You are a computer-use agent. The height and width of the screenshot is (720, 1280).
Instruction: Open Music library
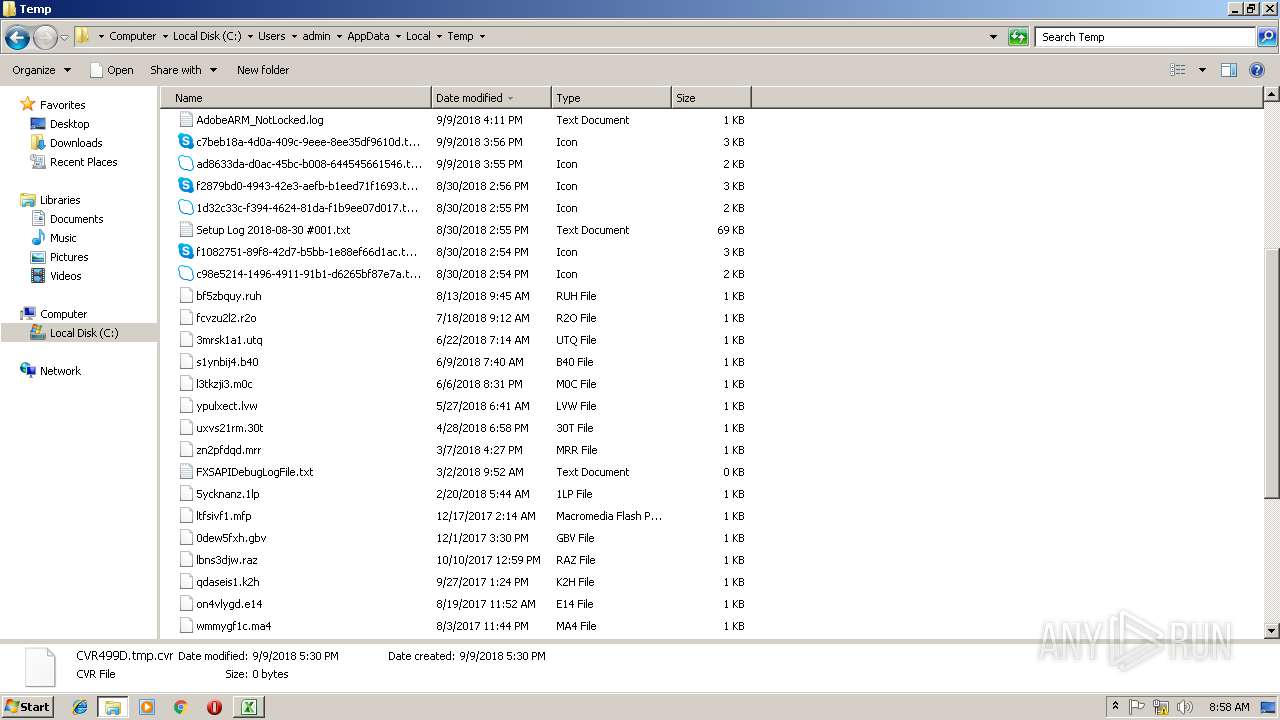[63, 238]
